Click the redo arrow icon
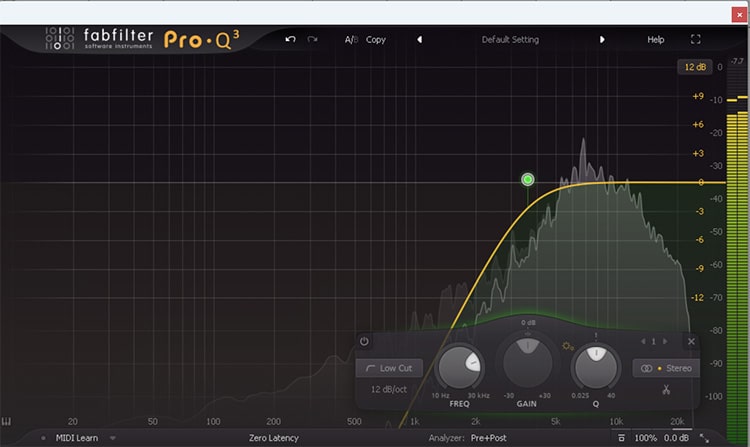Screen dimensions: 750x447 tap(312, 39)
